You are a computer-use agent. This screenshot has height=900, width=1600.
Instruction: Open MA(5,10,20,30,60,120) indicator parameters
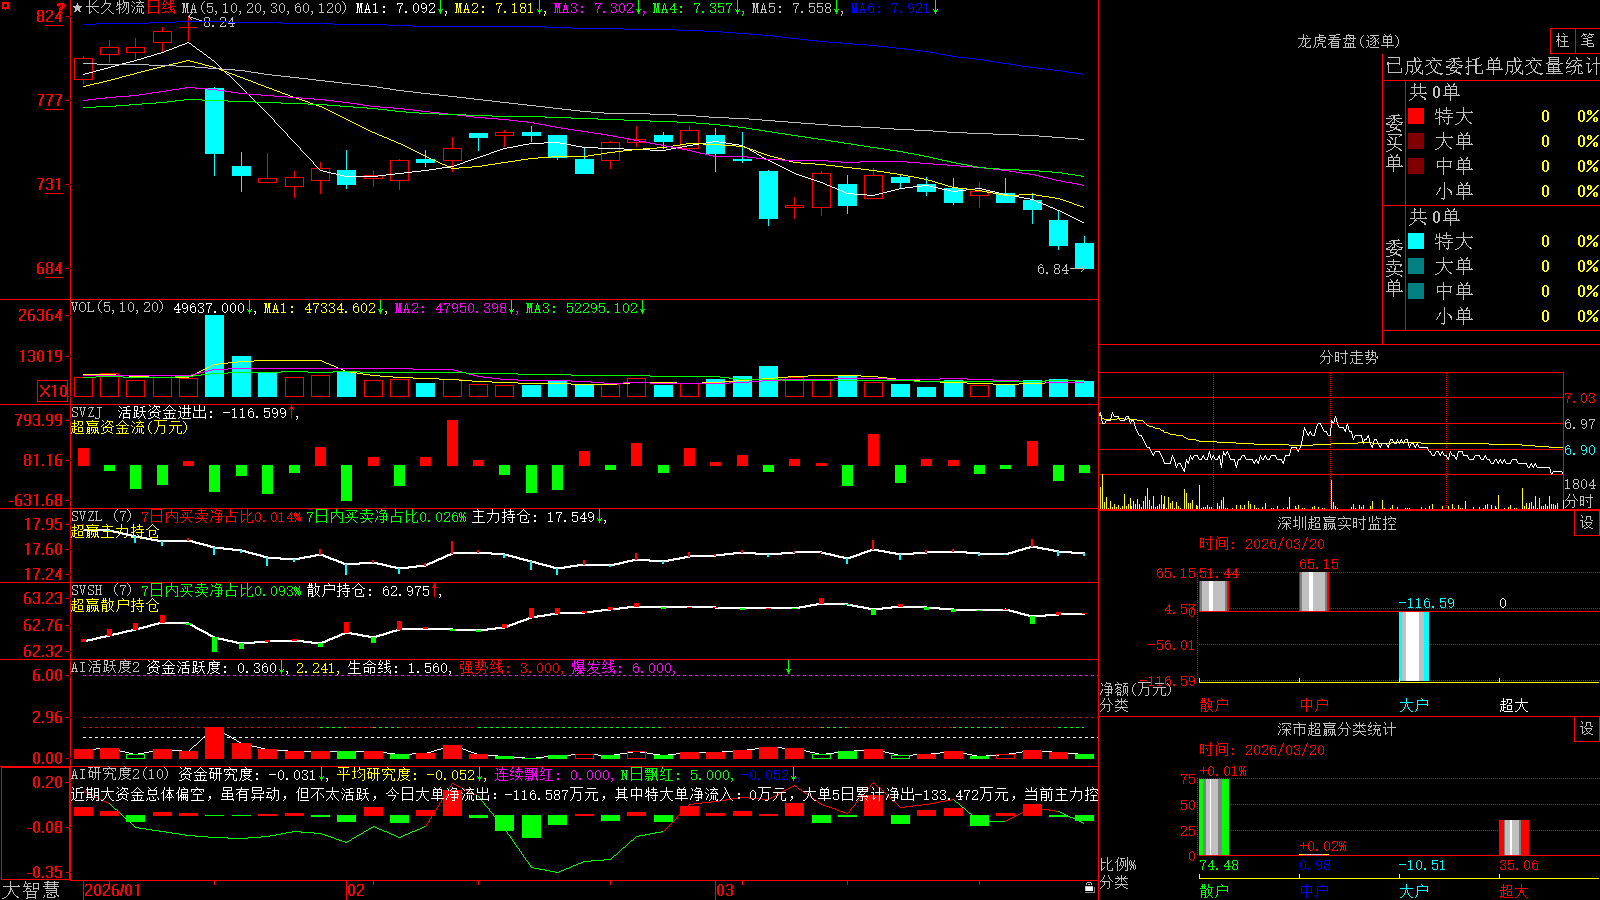[x=264, y=8]
